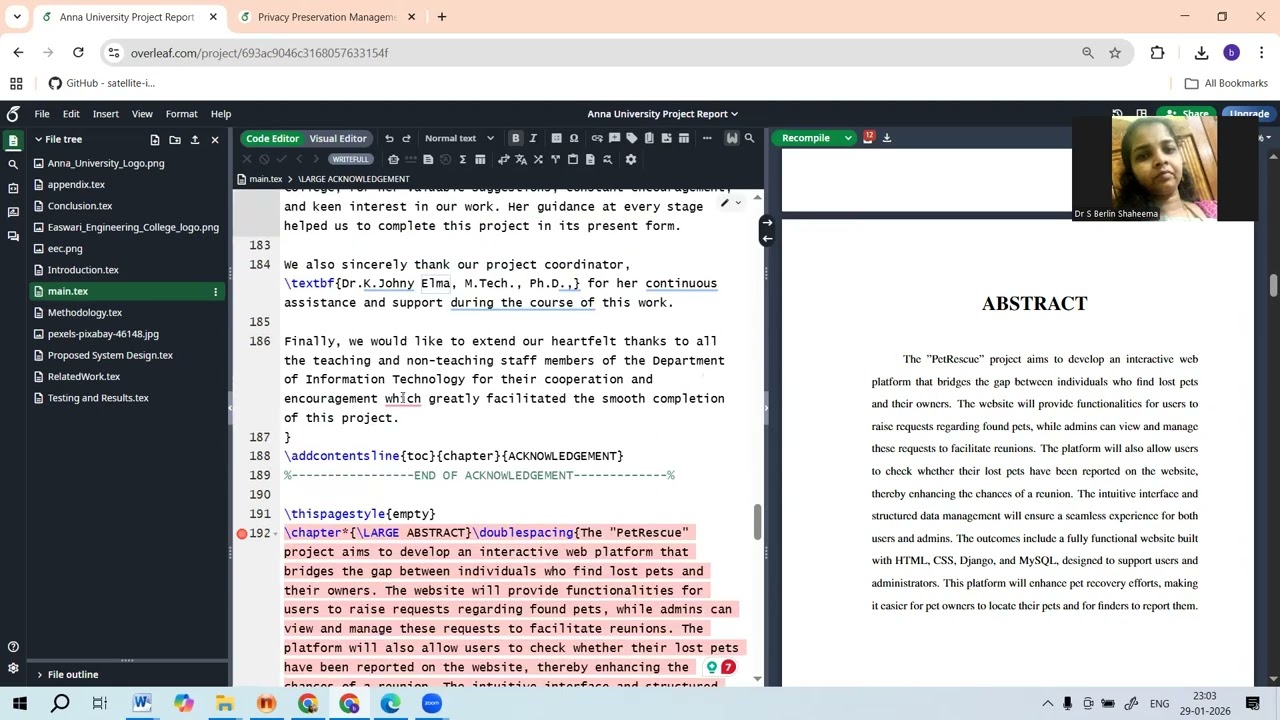Open Writefull settings gear icon

(x=631, y=159)
